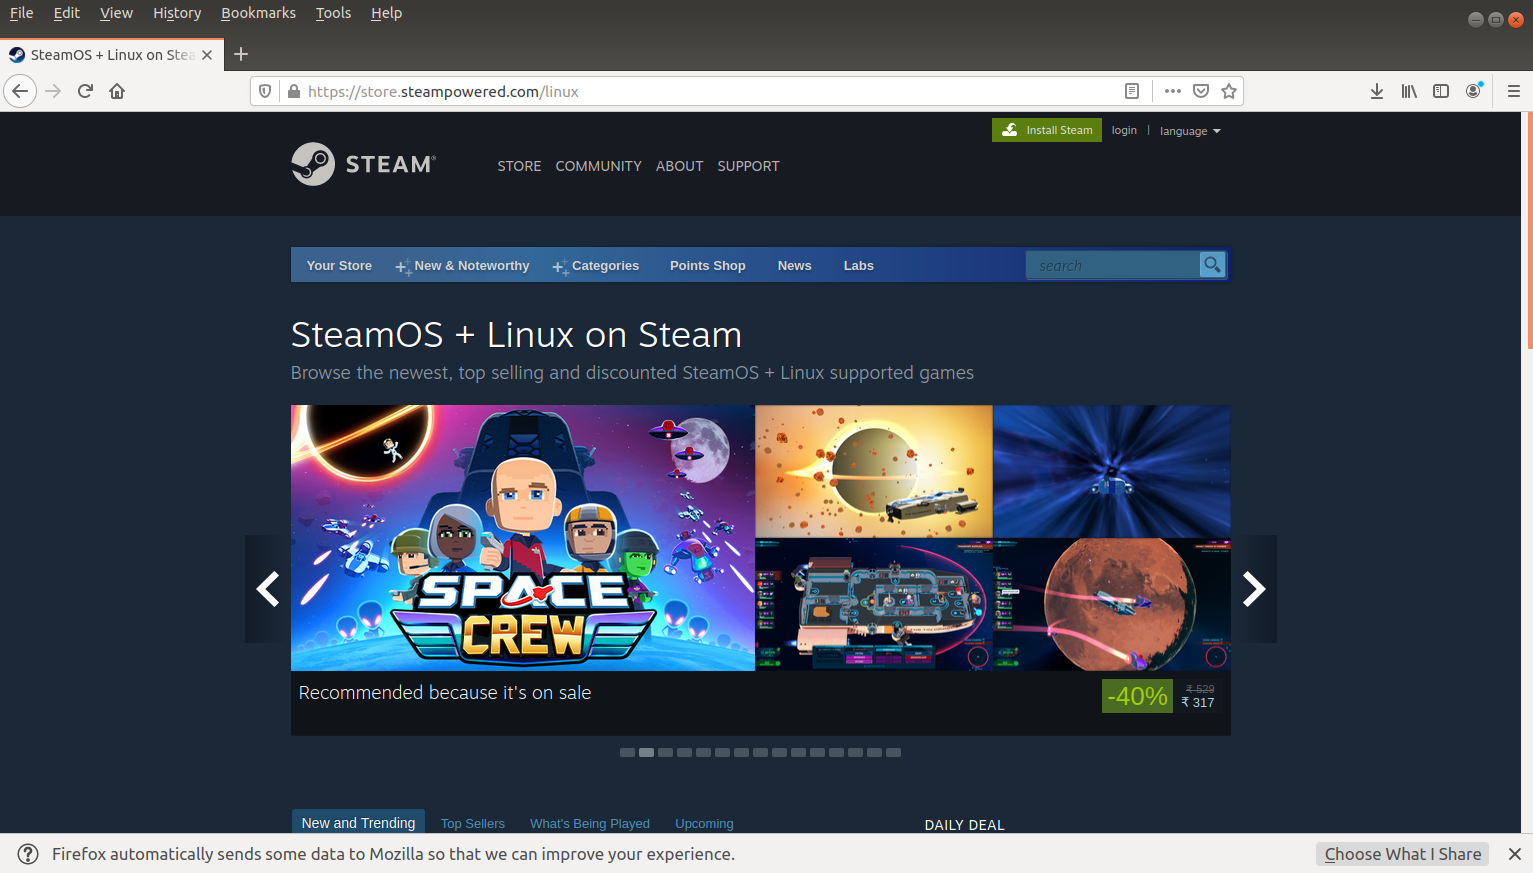This screenshot has width=1533, height=873.
Task: Click the next carousel arrow
Action: [1253, 589]
